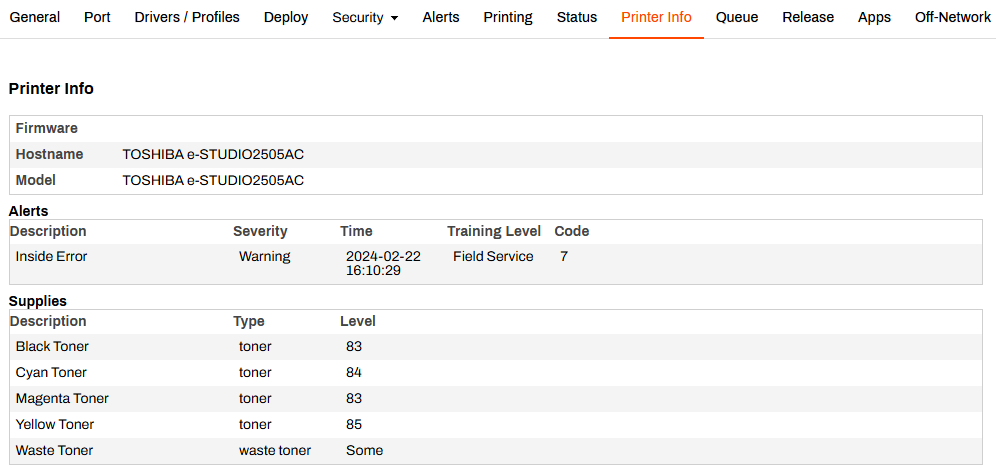996x470 pixels.
Task: Click the Level column header
Action: click(x=358, y=321)
